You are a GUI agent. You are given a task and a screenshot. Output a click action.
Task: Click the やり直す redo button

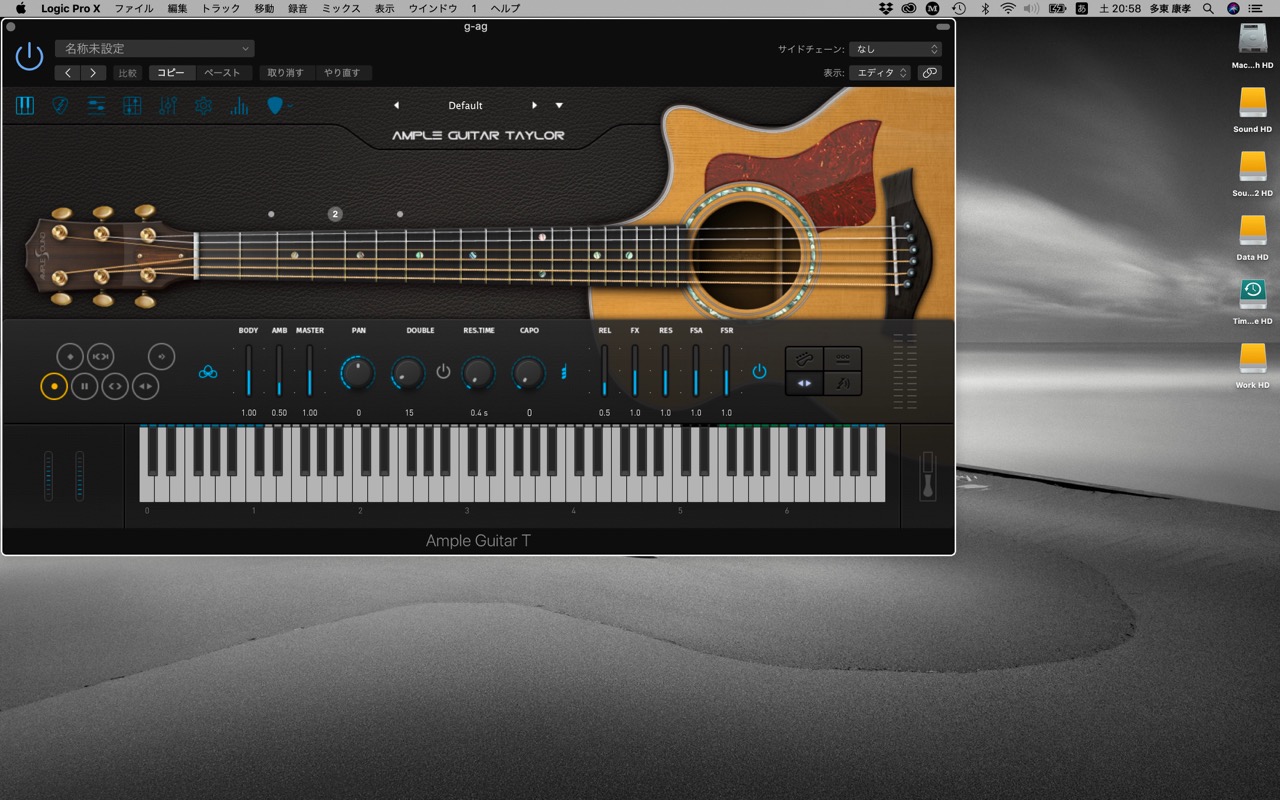coord(342,73)
